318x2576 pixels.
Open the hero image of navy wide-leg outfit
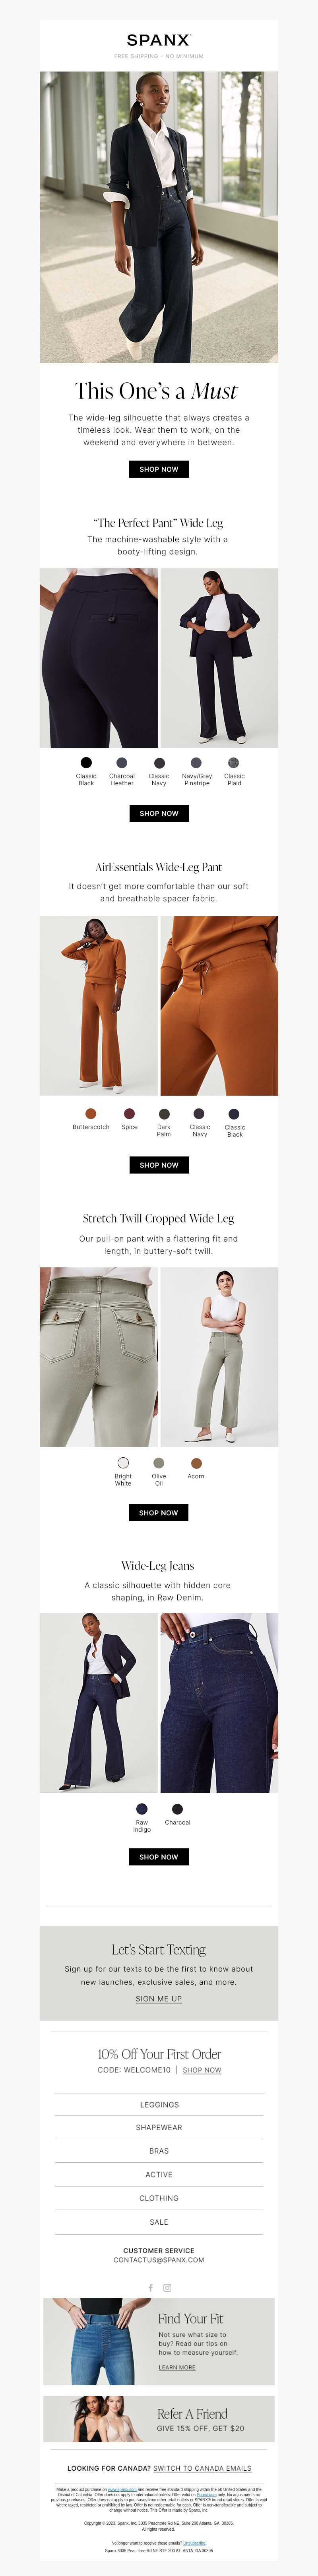[159, 216]
